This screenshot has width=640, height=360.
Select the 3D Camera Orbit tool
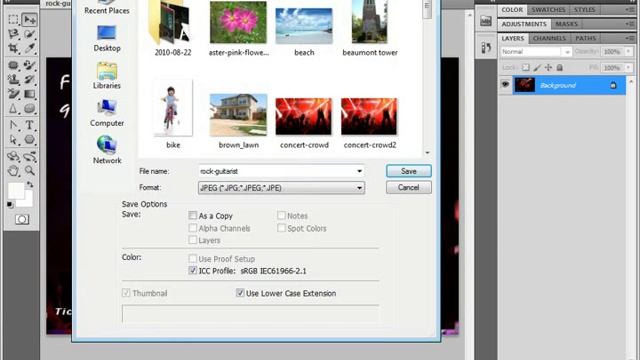tap(29, 156)
